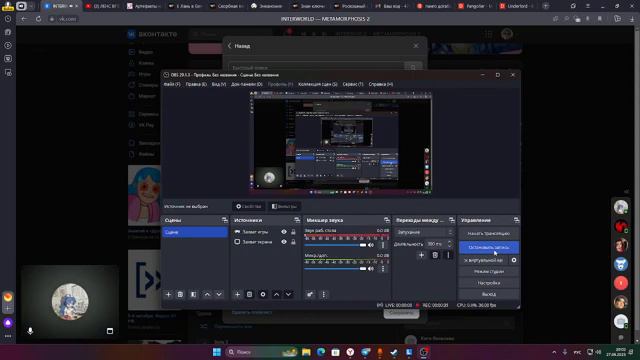
Task: Toggle visibility of Захват экрана source
Action: click(x=284, y=242)
